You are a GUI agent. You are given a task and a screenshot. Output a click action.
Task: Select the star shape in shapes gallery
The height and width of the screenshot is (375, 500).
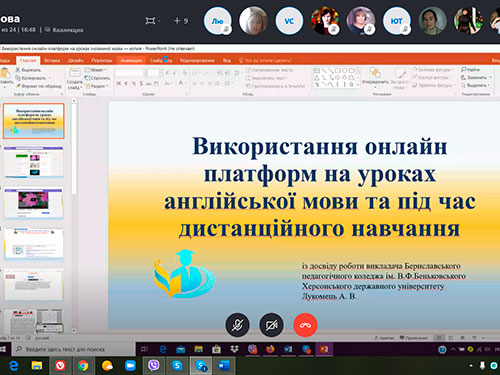tap(351, 84)
